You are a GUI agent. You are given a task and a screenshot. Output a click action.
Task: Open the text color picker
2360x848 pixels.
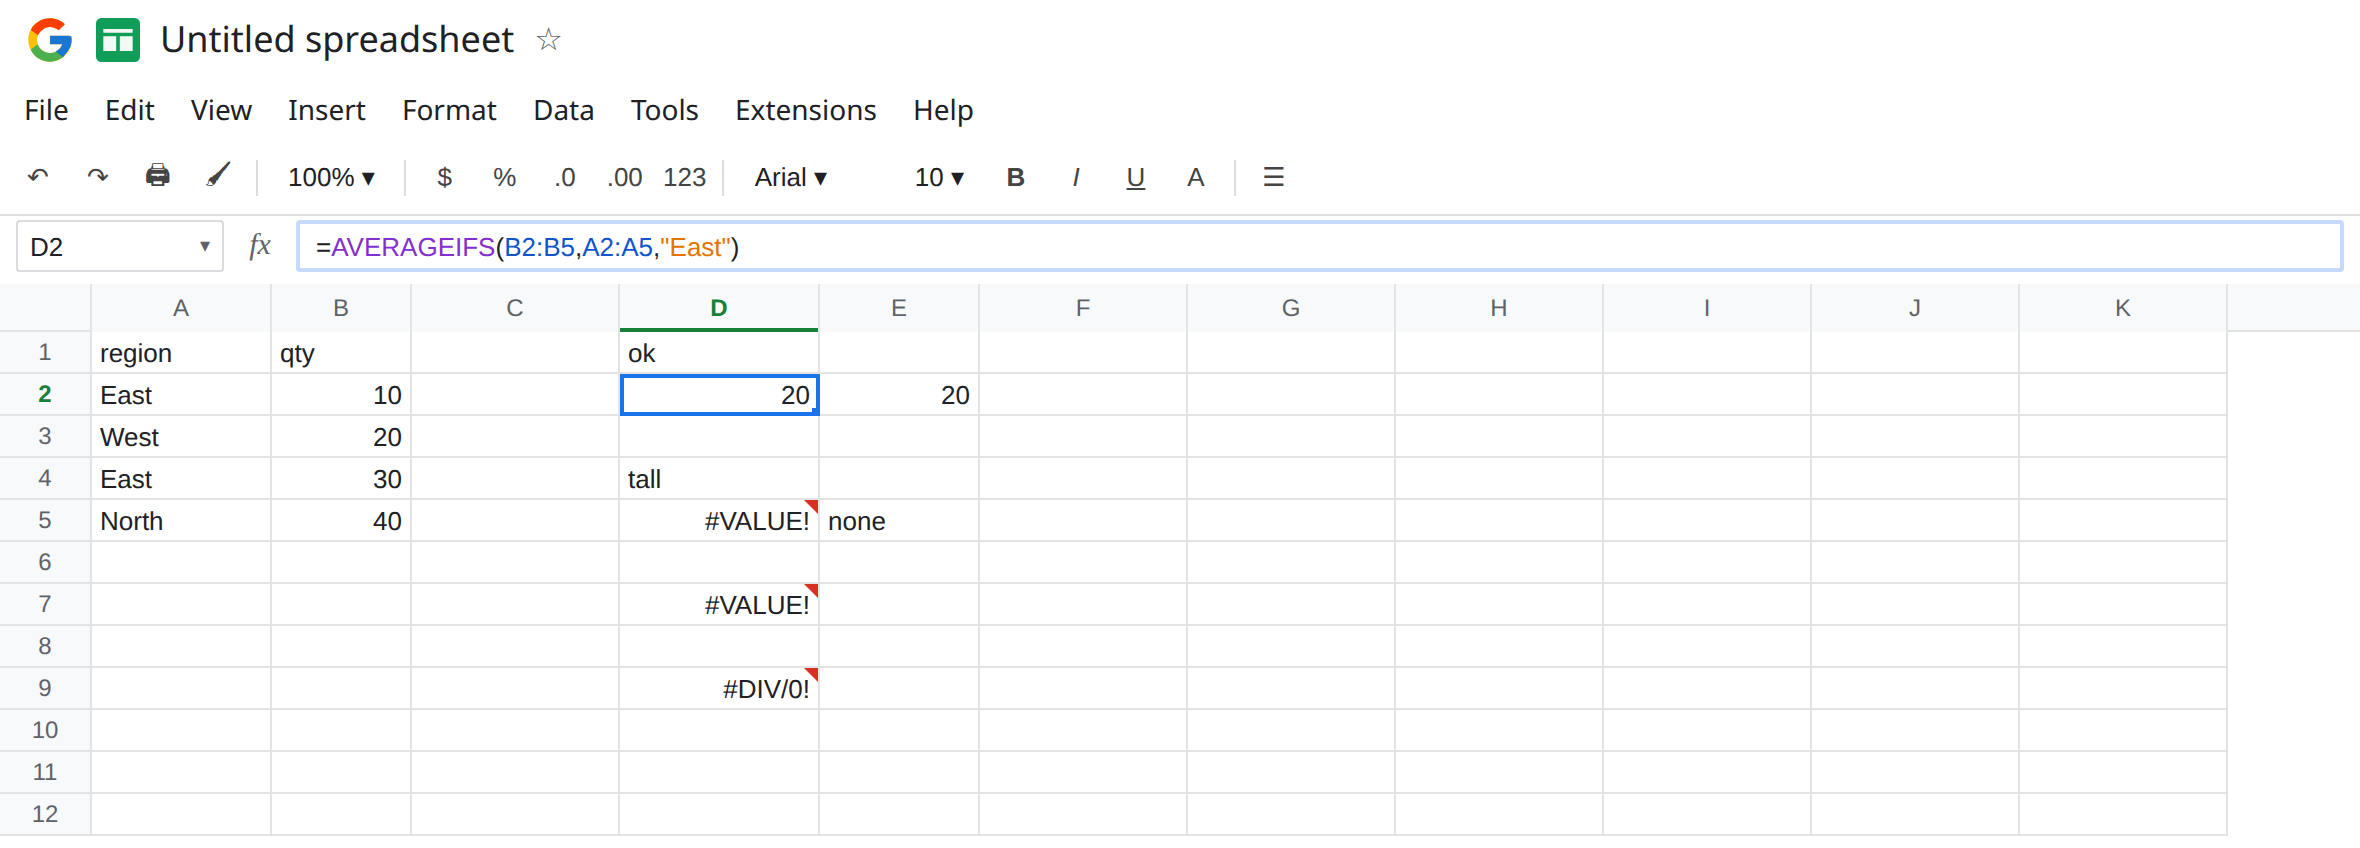click(x=1195, y=177)
